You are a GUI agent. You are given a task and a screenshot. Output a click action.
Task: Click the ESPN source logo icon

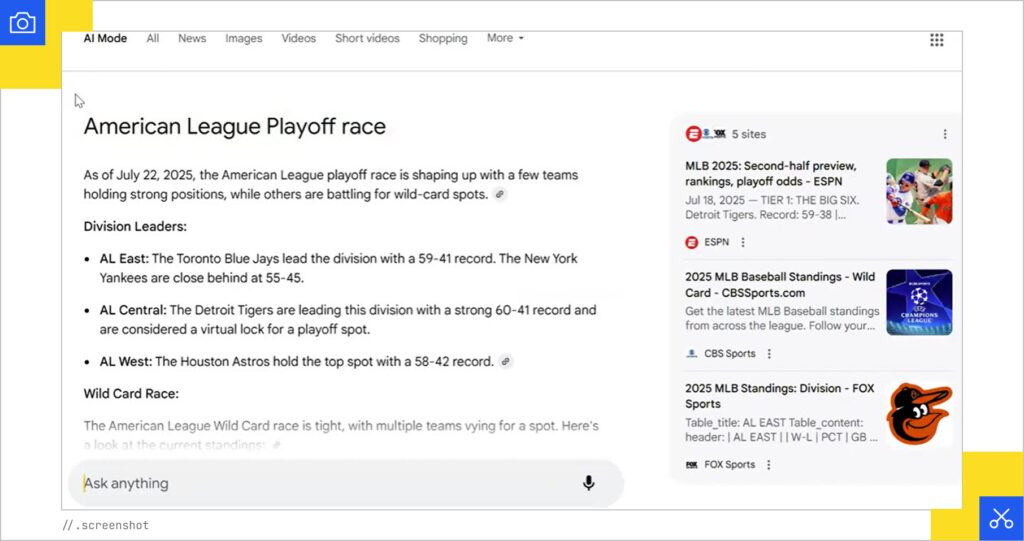[x=692, y=242]
